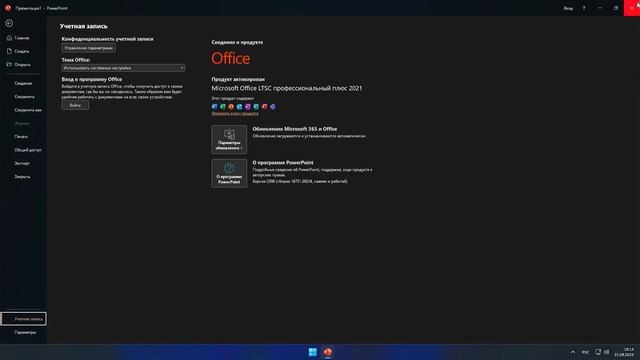Click the РУС language indicator
640x360 pixels.
pos(585,352)
